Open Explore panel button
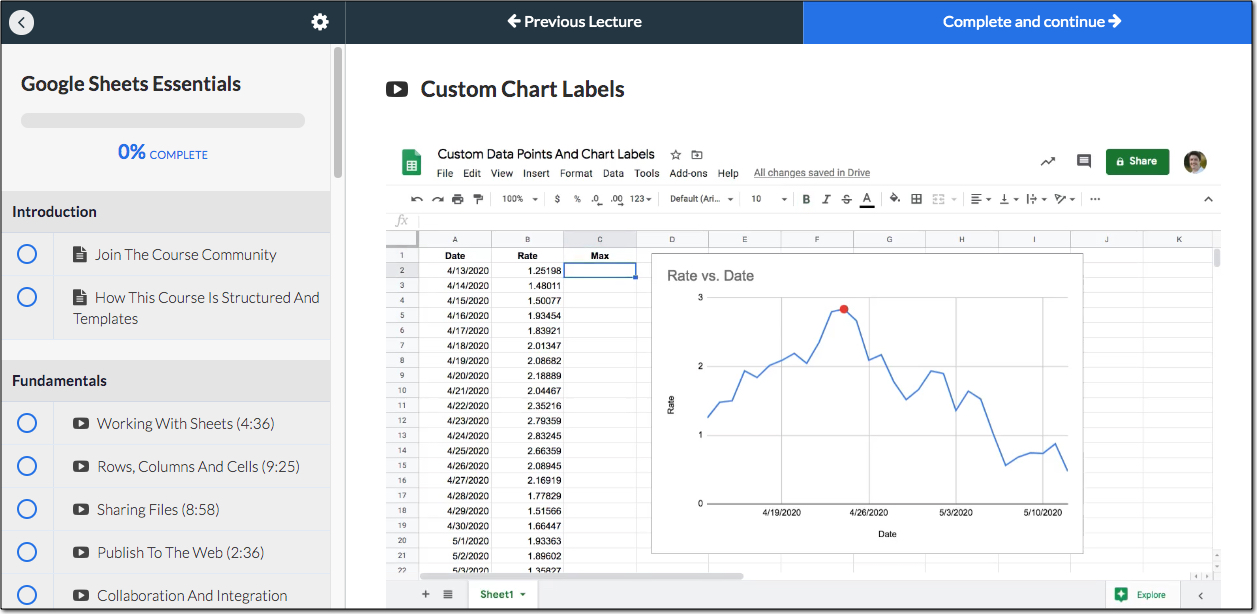 click(x=1142, y=594)
